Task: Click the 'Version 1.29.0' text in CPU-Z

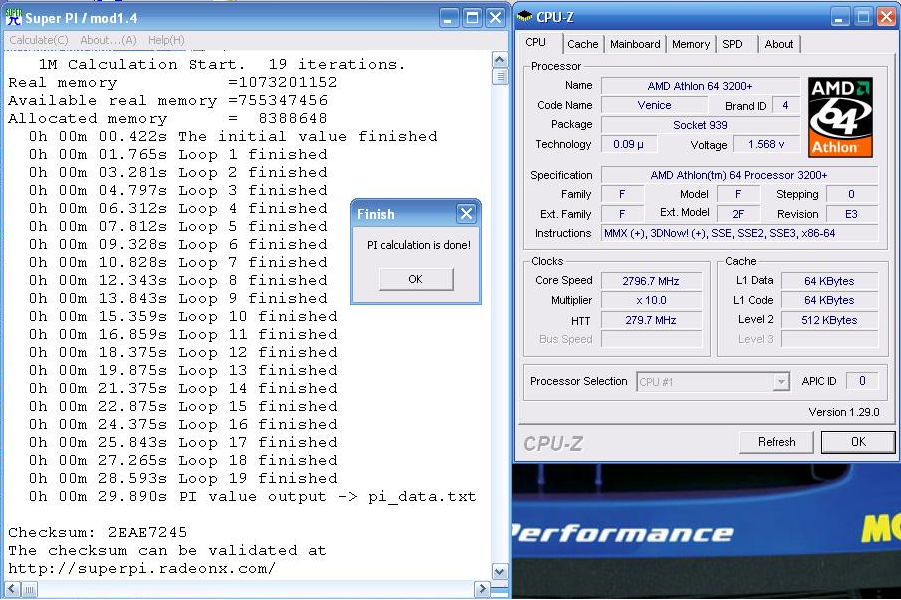Action: 844,412
